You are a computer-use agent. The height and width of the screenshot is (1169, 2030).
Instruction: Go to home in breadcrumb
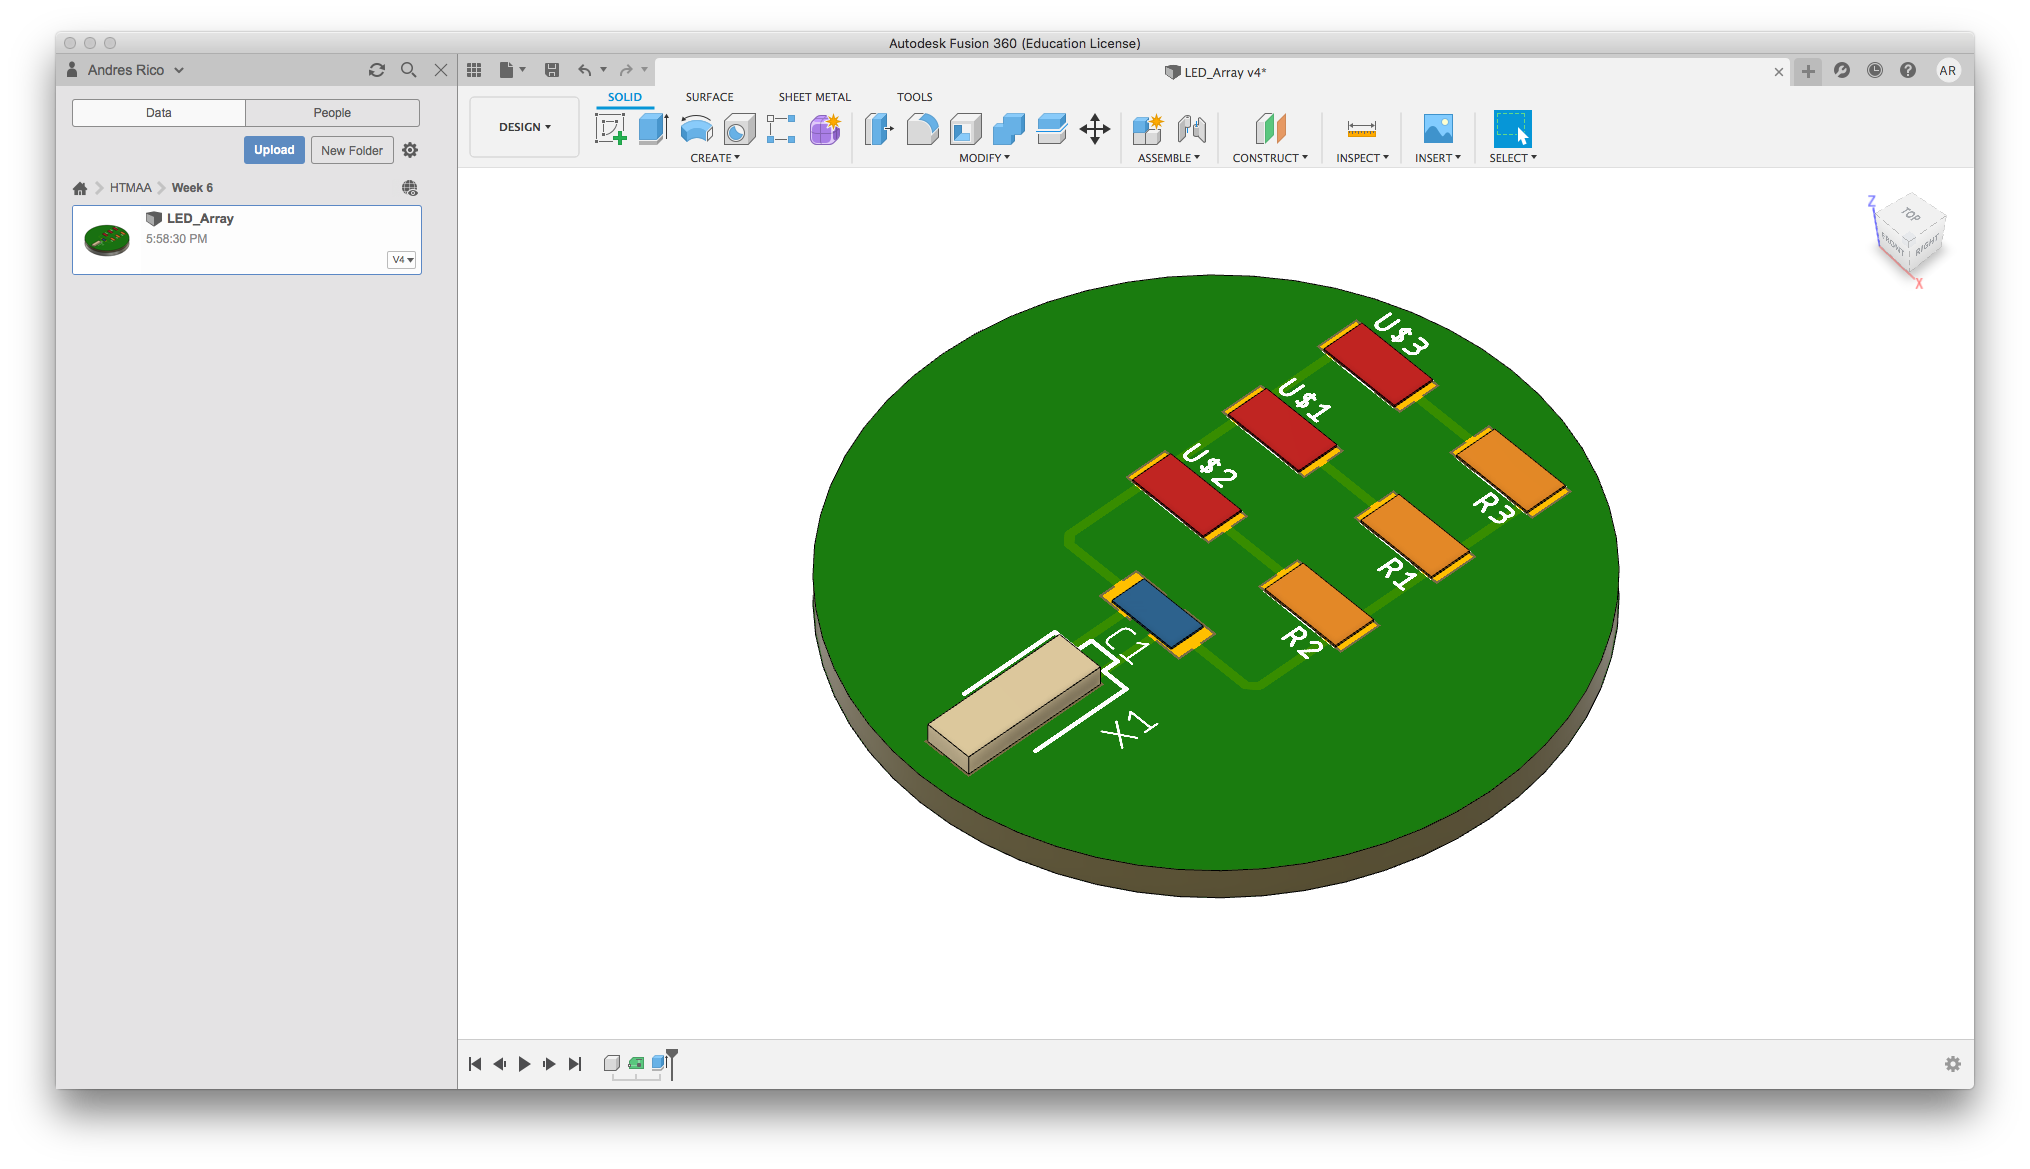[x=80, y=188]
